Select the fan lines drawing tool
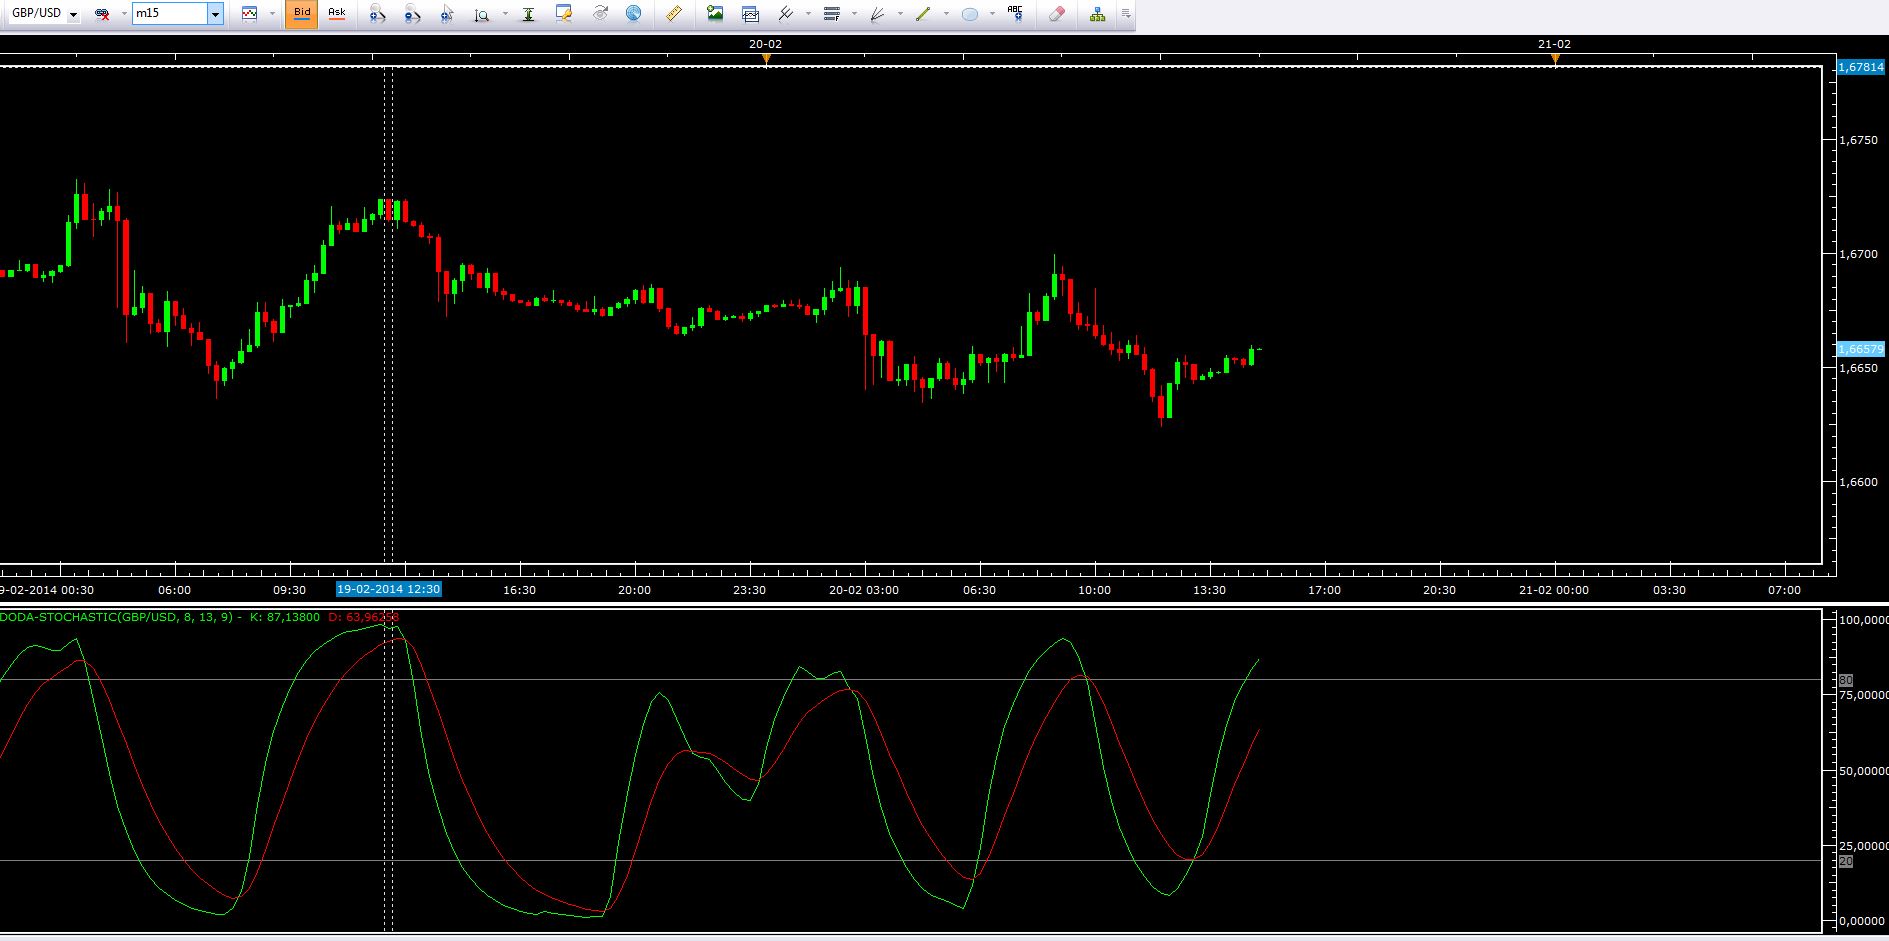 [x=877, y=14]
